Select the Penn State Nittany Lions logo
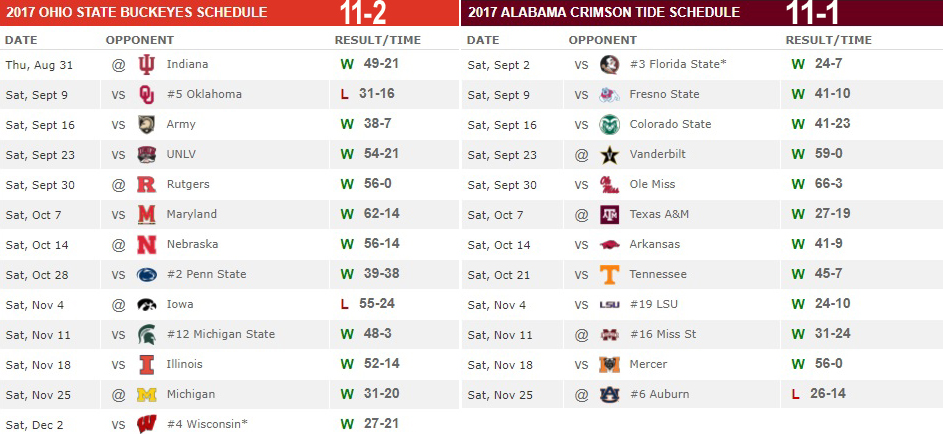 147,275
